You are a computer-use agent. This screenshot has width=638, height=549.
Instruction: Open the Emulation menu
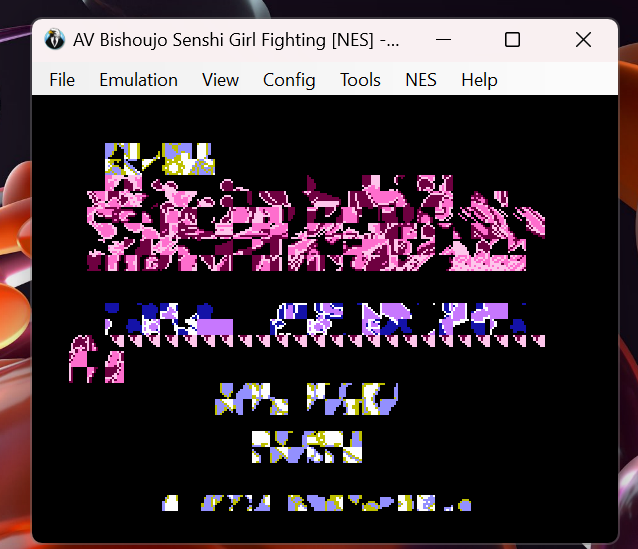pyautogui.click(x=138, y=80)
